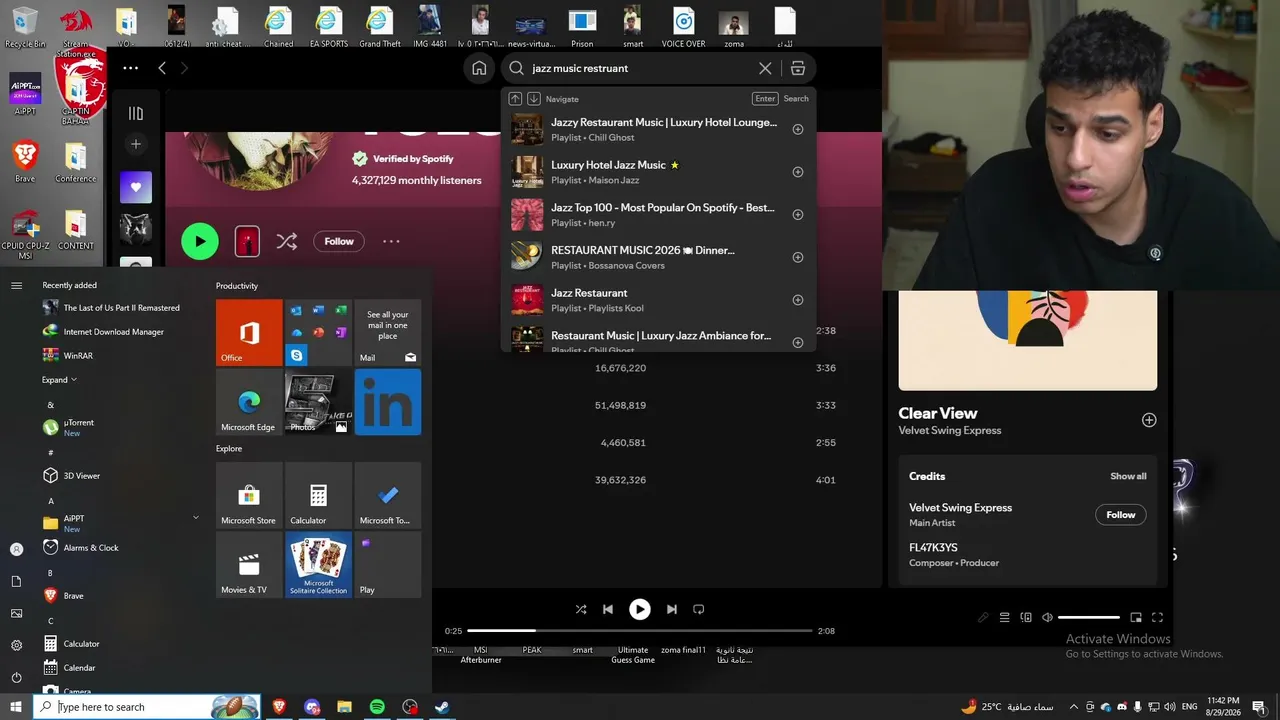Open the Microsoft Edge tile

249,402
